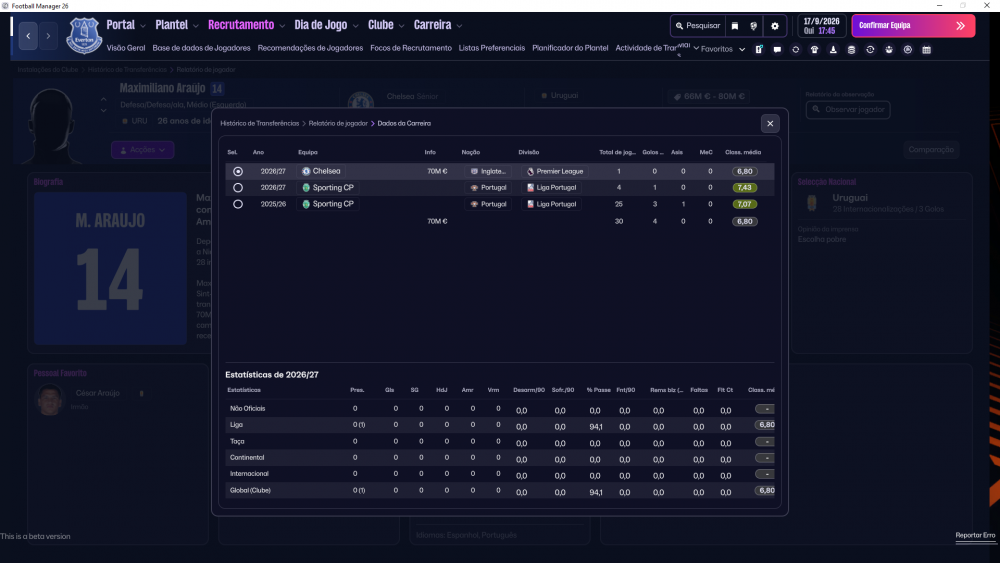Open Base de dados de Jogadores tab
Viewport: 1000px width, 563px height.
(201, 48)
